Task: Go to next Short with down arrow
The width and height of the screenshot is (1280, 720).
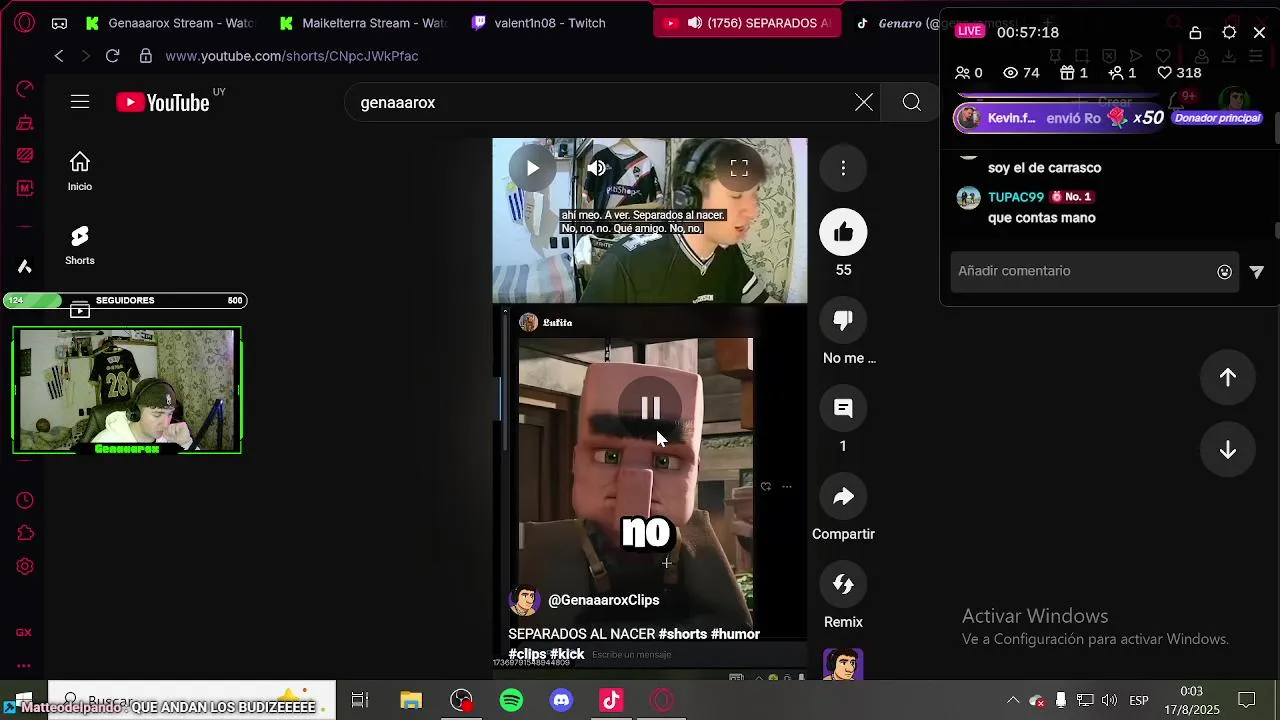Action: 1228,450
